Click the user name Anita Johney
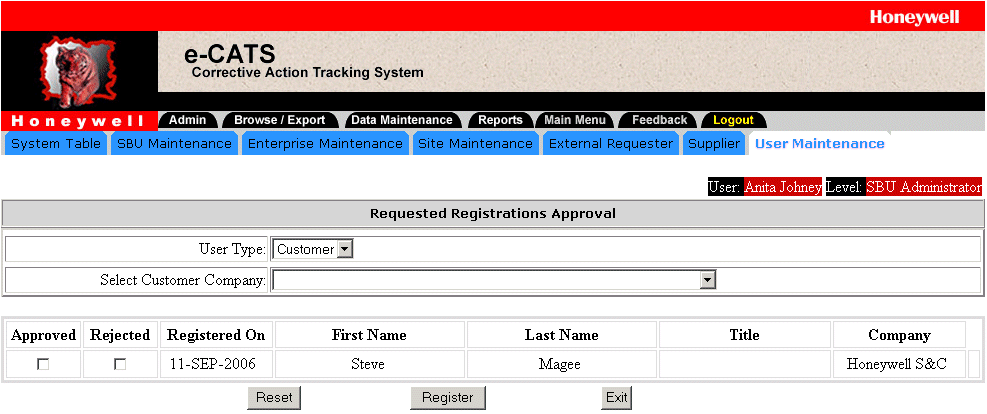Image resolution: width=987 pixels, height=414 pixels. (783, 187)
